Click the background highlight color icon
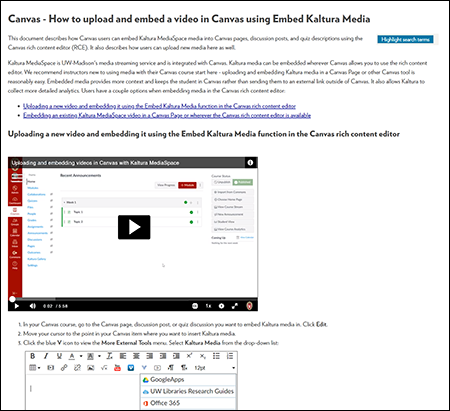This screenshot has height=411, width=450. (x=90, y=356)
